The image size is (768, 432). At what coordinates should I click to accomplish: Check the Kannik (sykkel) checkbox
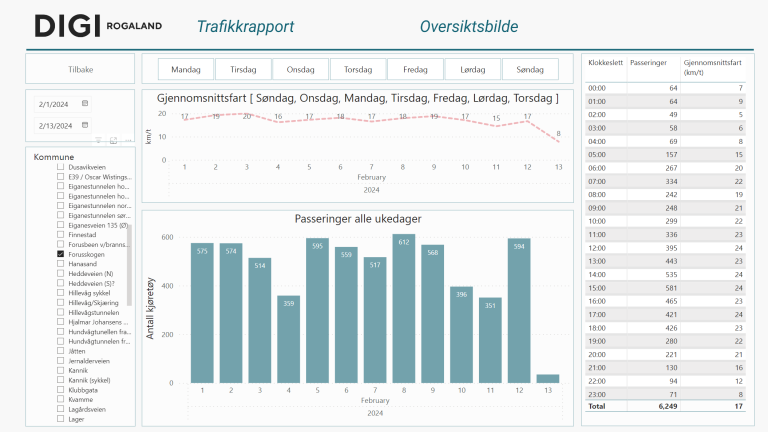pyautogui.click(x=60, y=380)
